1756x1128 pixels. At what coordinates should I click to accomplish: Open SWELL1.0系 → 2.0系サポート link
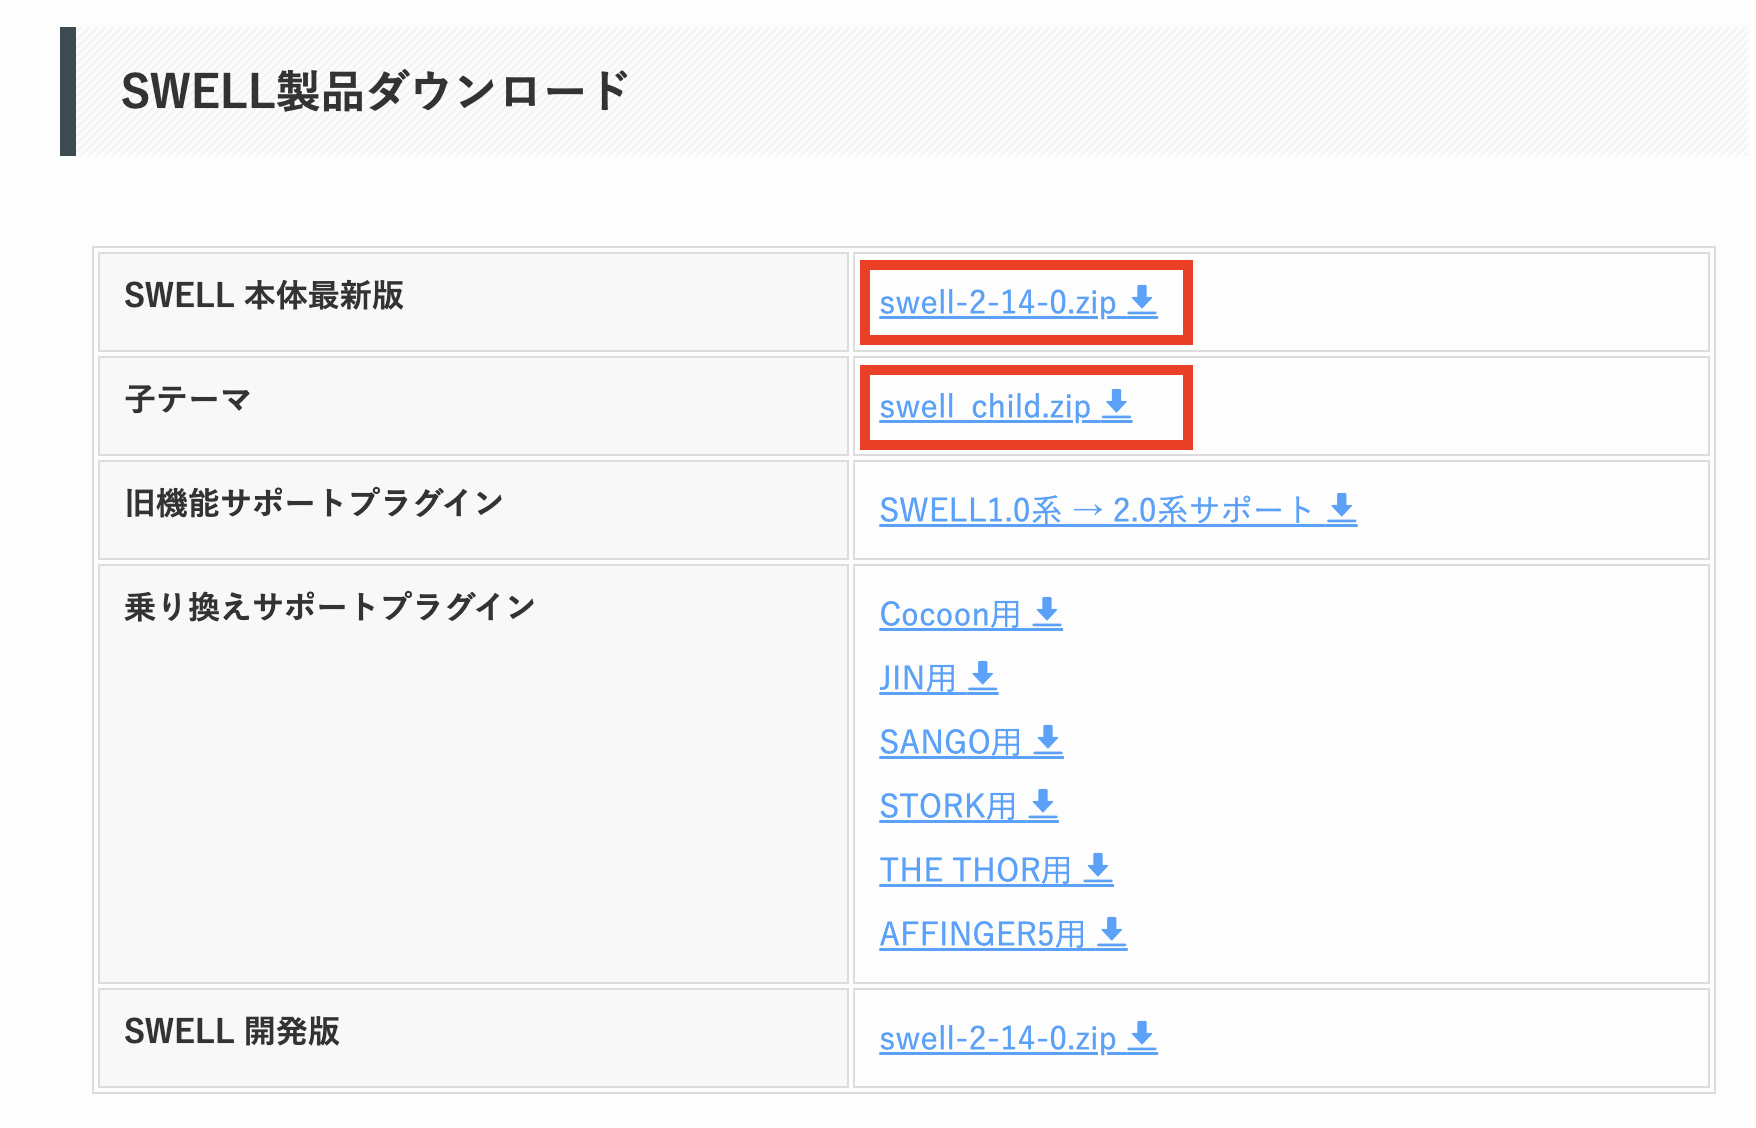pyautogui.click(x=1097, y=510)
